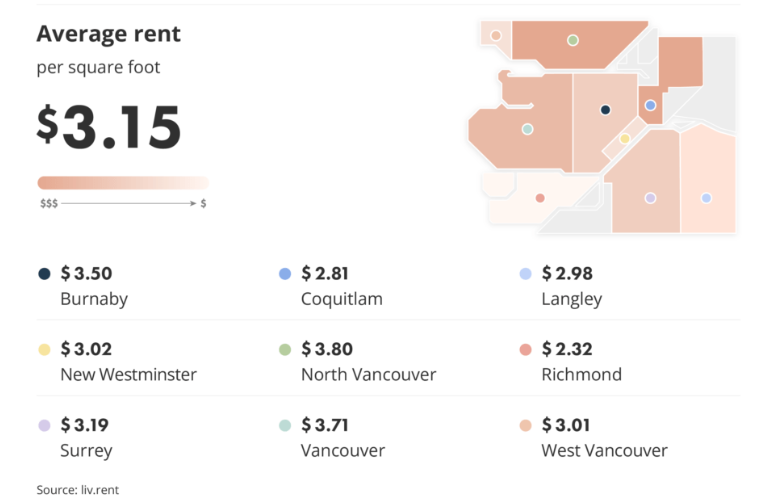This screenshot has height=502, width=768.
Task: Click the Average rent heading
Action: point(108,34)
